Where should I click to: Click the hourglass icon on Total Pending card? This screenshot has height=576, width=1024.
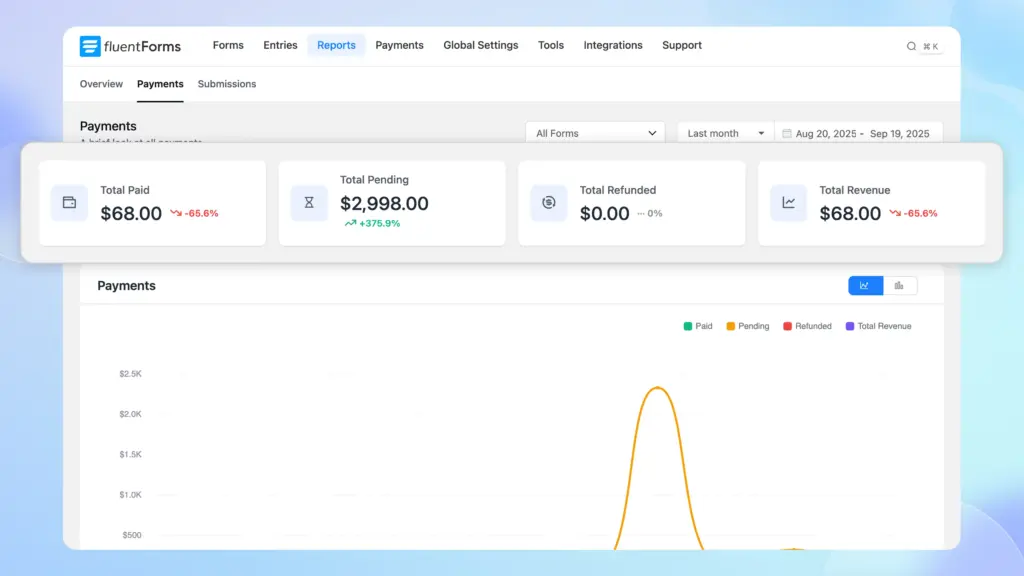click(309, 202)
